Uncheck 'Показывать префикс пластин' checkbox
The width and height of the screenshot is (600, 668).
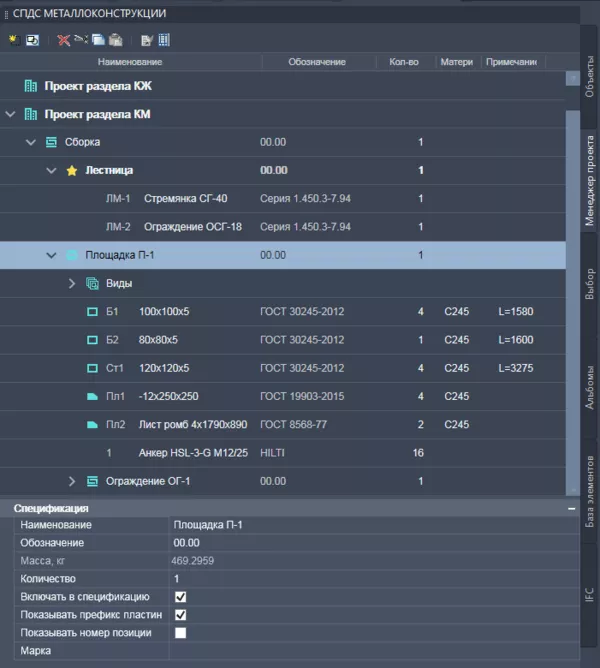tap(181, 615)
